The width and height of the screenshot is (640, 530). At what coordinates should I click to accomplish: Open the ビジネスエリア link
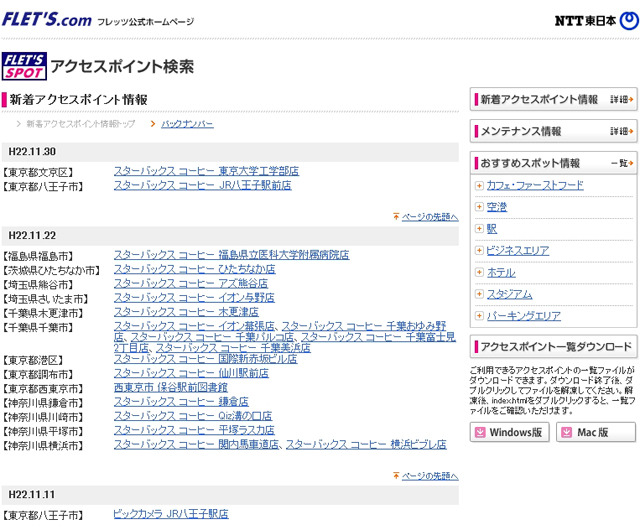coord(518,250)
